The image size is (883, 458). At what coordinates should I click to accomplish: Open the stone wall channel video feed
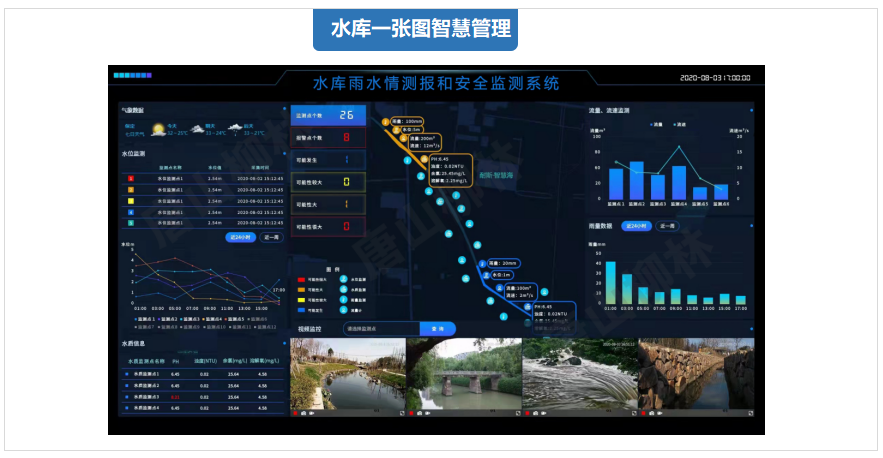point(694,374)
